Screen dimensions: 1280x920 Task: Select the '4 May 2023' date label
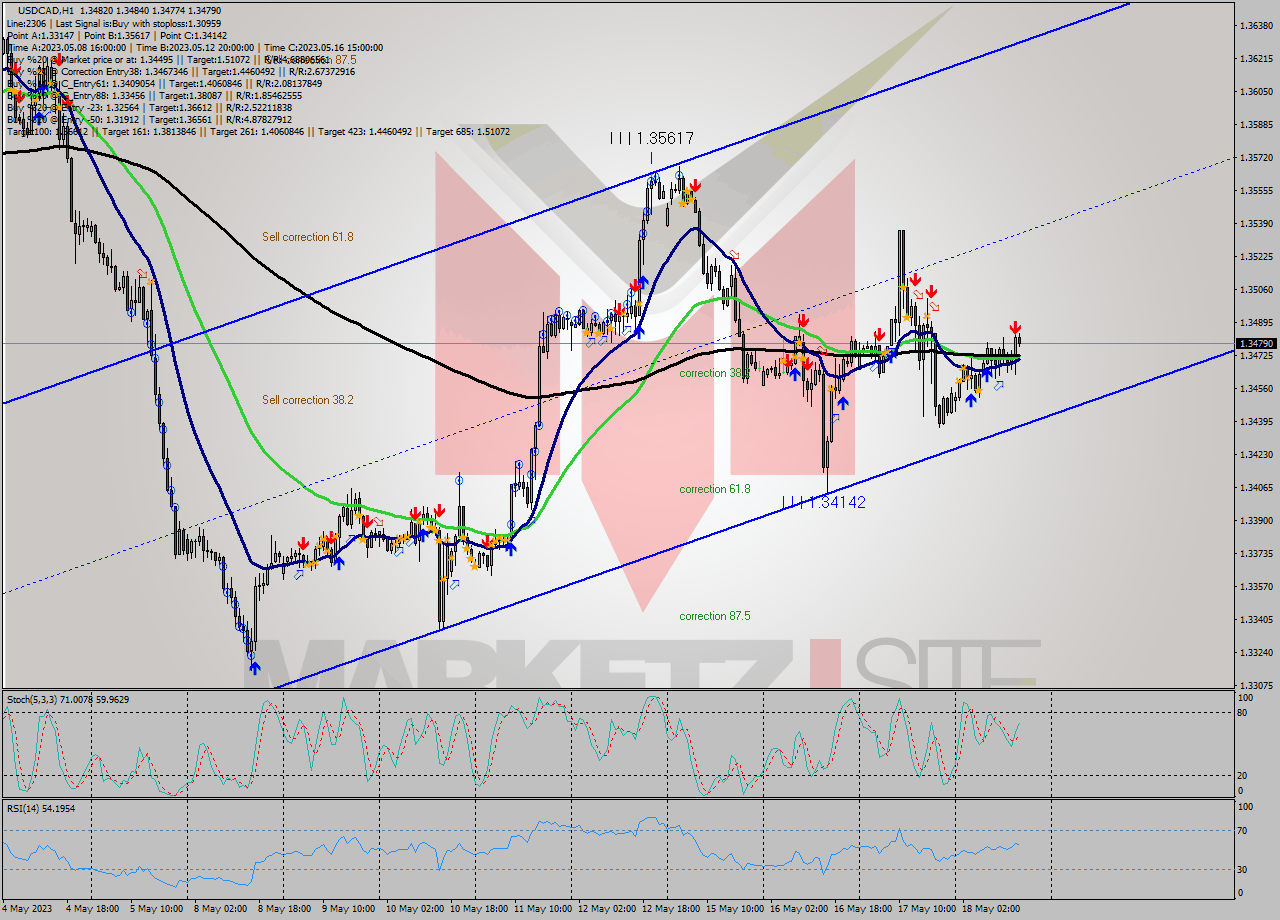tap(27, 908)
